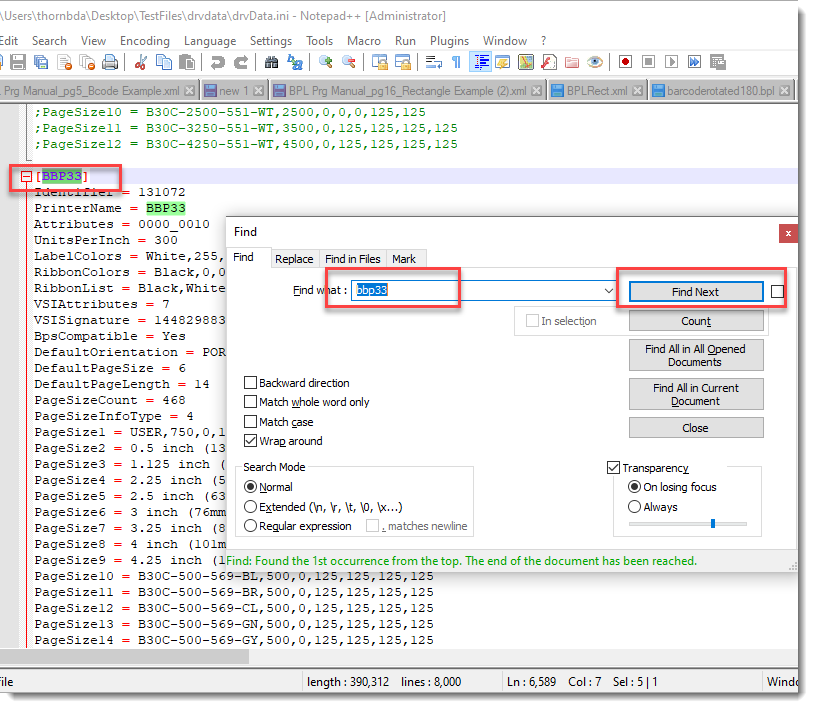This screenshot has height=708, width=813.
Task: Enable the Match case checkbox
Action: point(251,422)
